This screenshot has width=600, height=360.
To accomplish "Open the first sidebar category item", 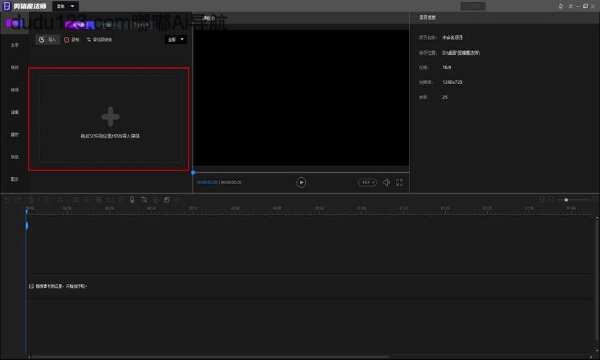I will pos(15,45).
